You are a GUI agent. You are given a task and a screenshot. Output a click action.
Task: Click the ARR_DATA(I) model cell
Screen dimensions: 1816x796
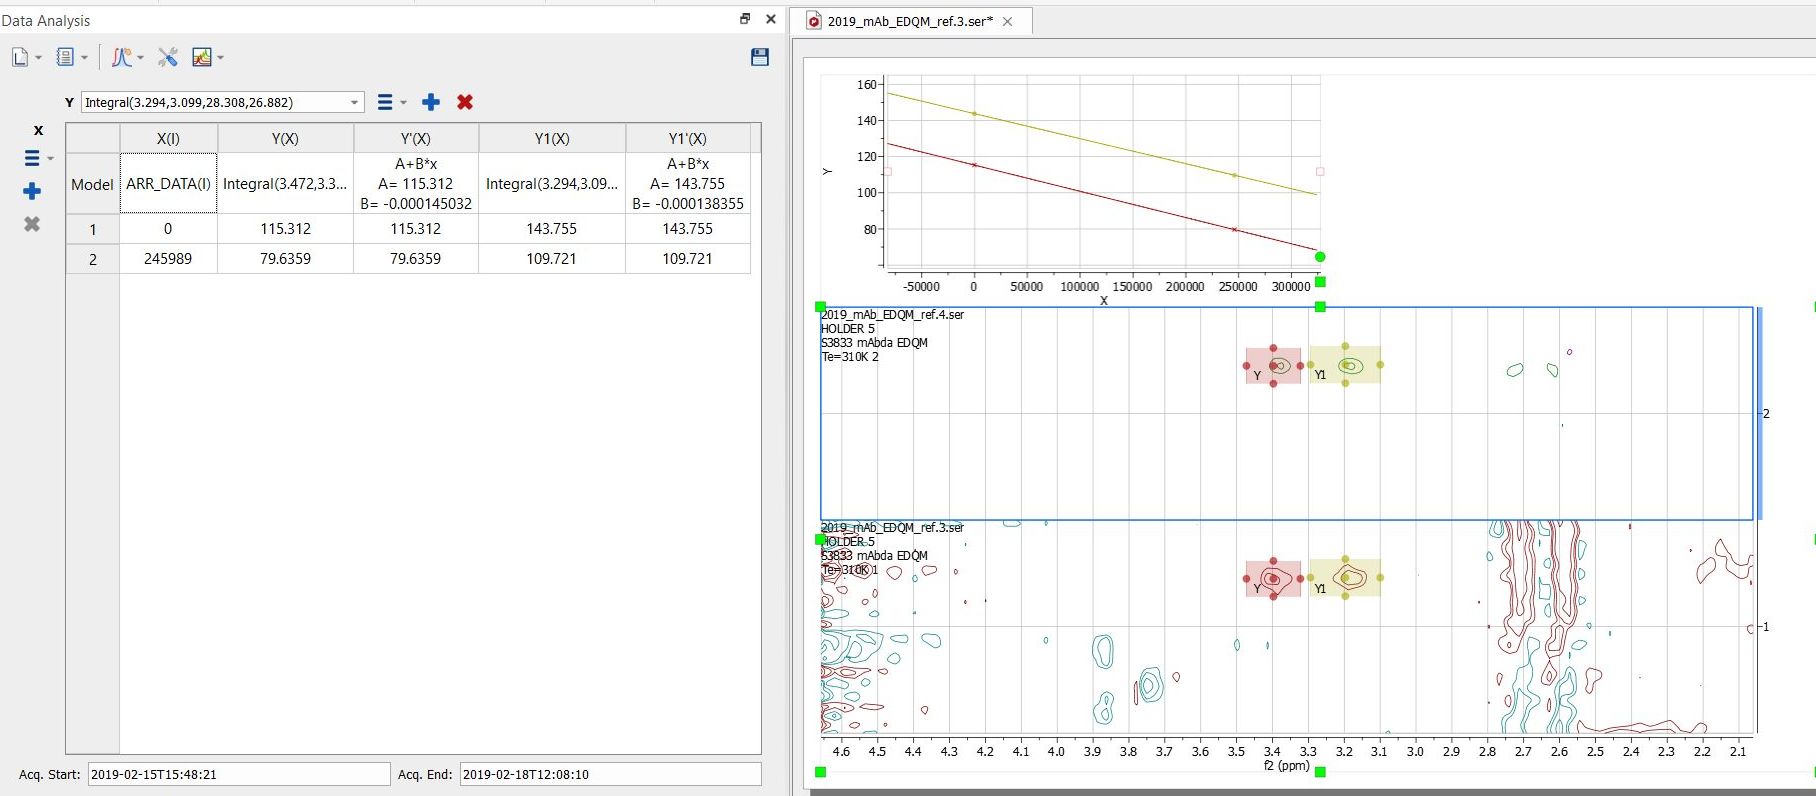[168, 184]
